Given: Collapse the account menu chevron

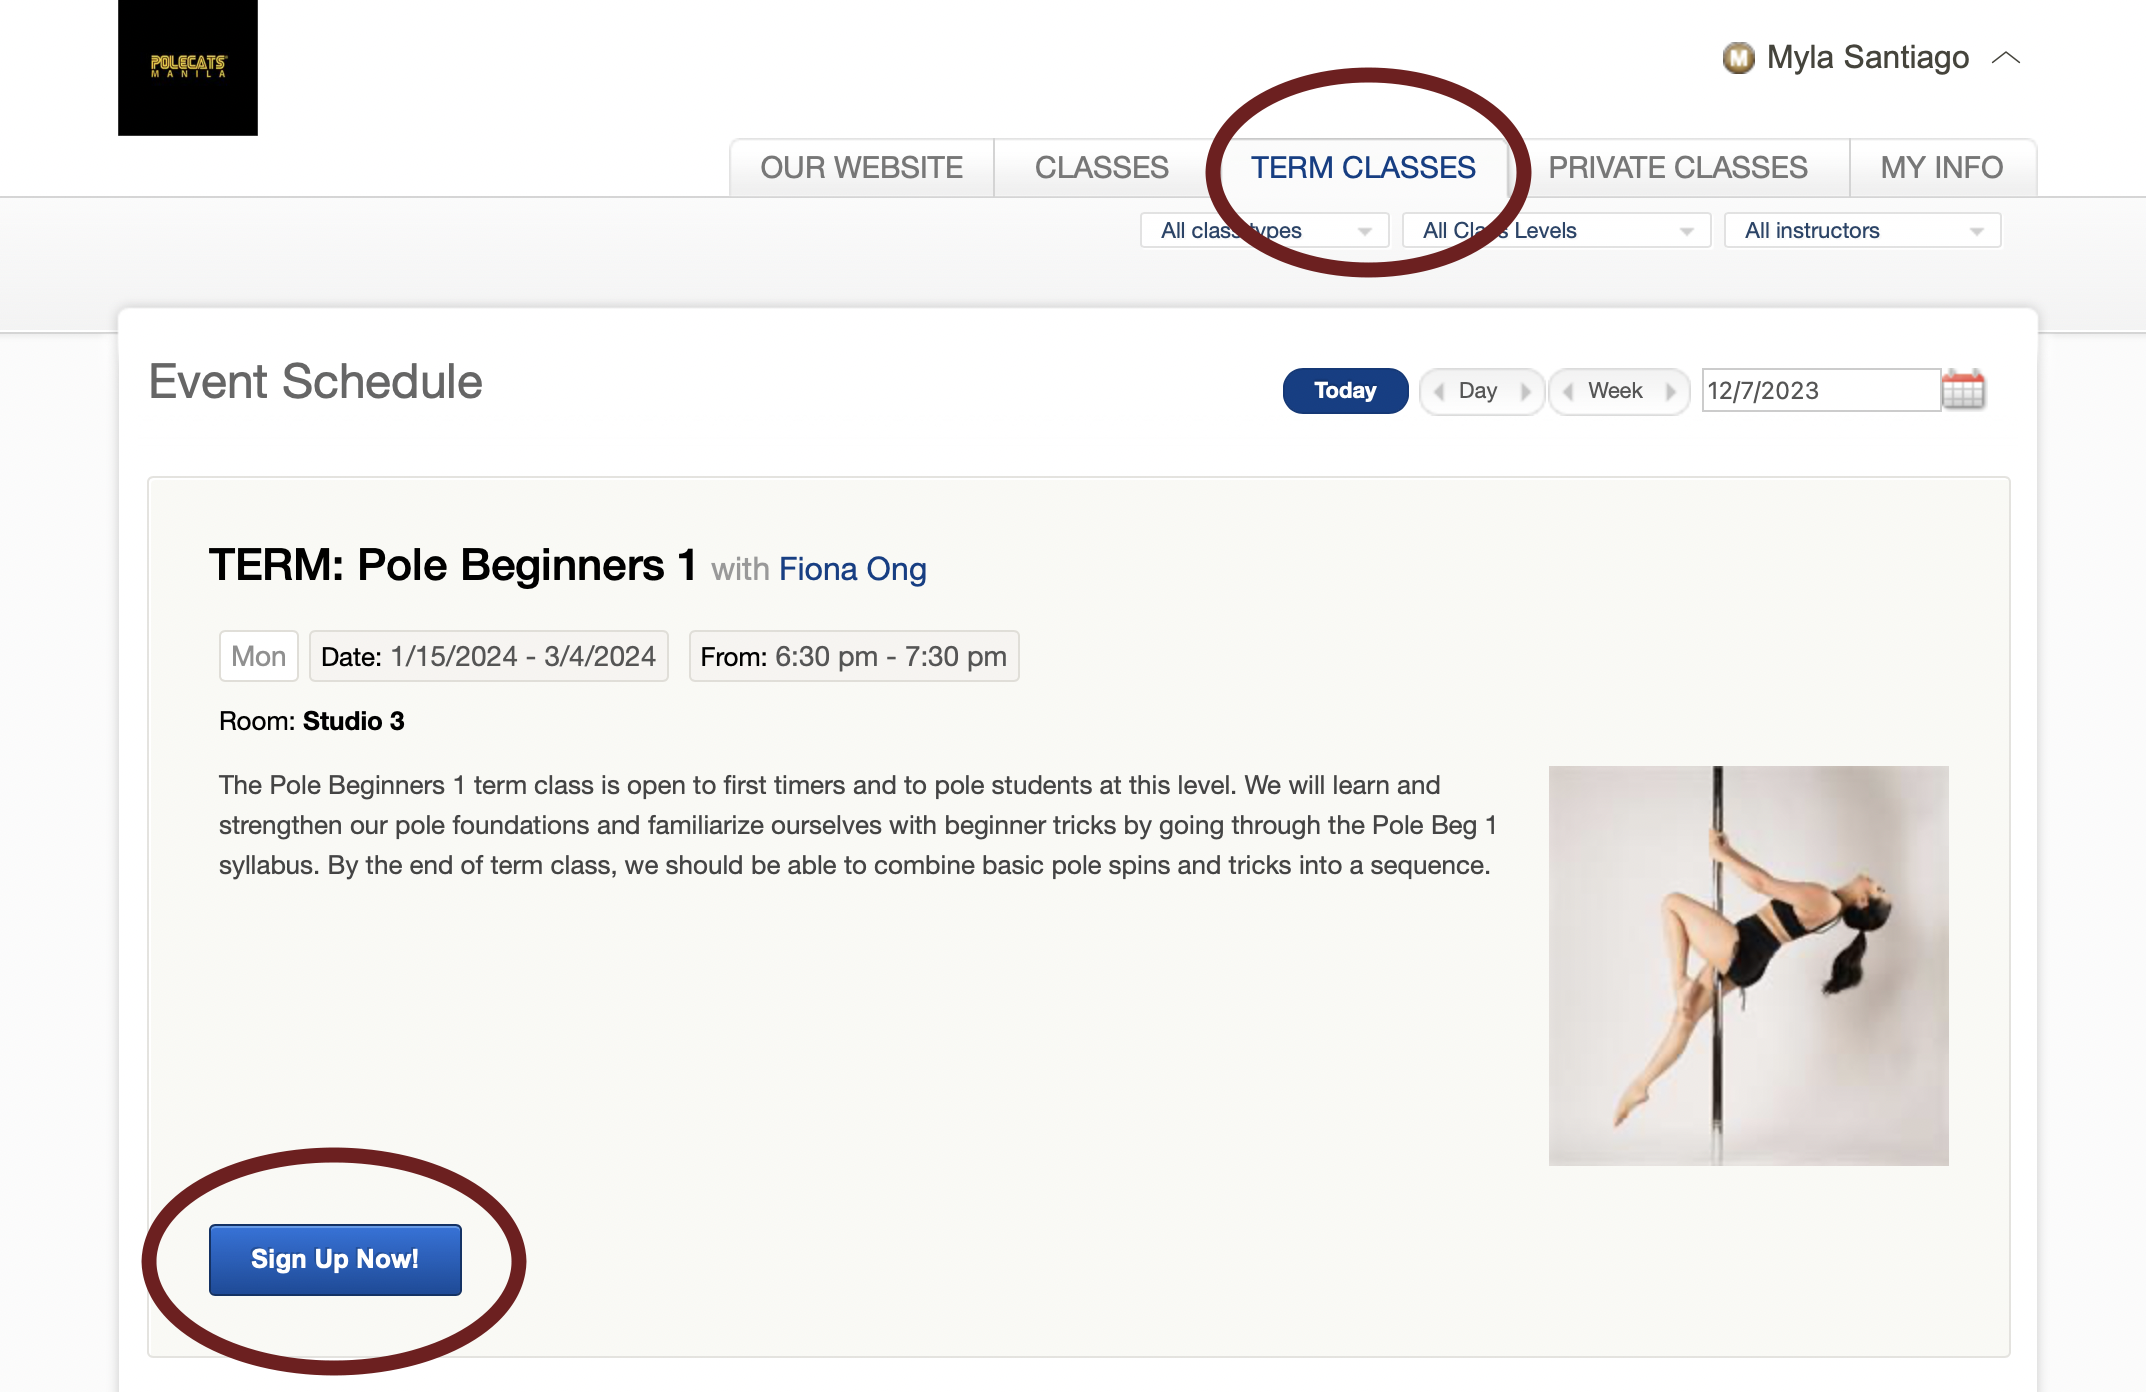Looking at the screenshot, I should [2005, 58].
